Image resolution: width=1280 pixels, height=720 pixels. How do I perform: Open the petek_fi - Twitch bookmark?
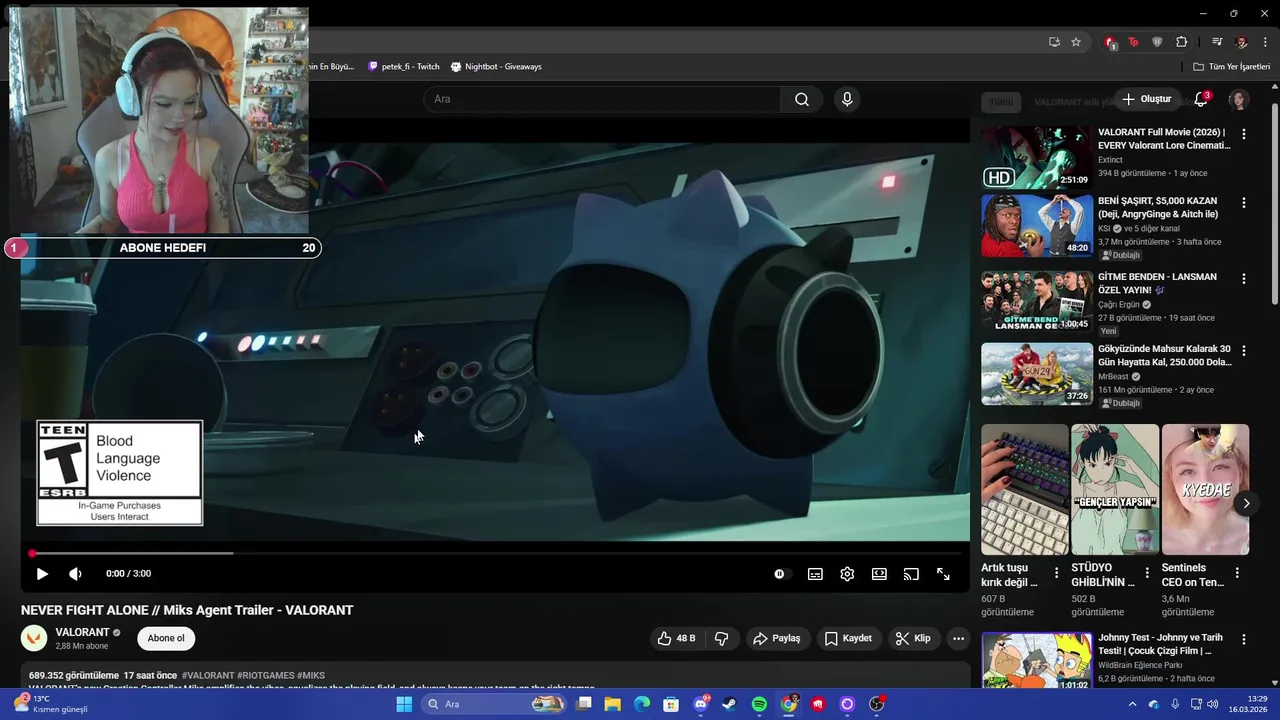tap(404, 67)
